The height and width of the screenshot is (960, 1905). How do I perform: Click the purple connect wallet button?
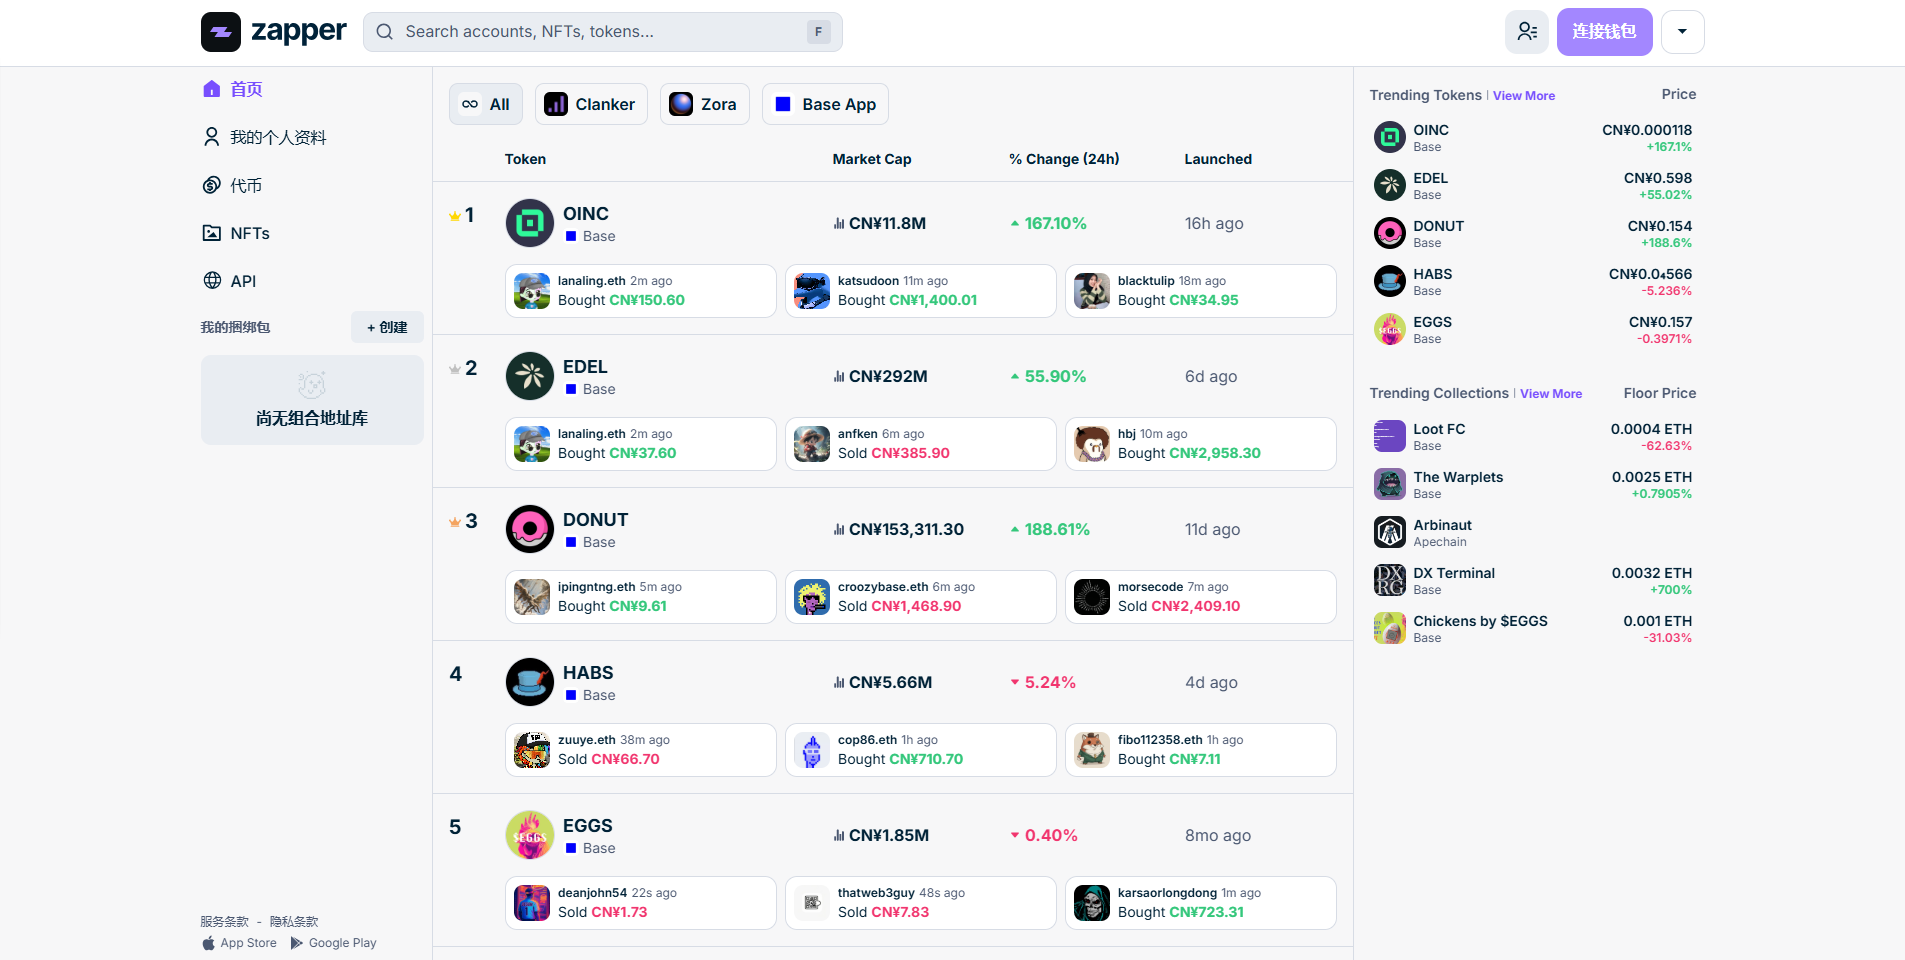(x=1603, y=32)
